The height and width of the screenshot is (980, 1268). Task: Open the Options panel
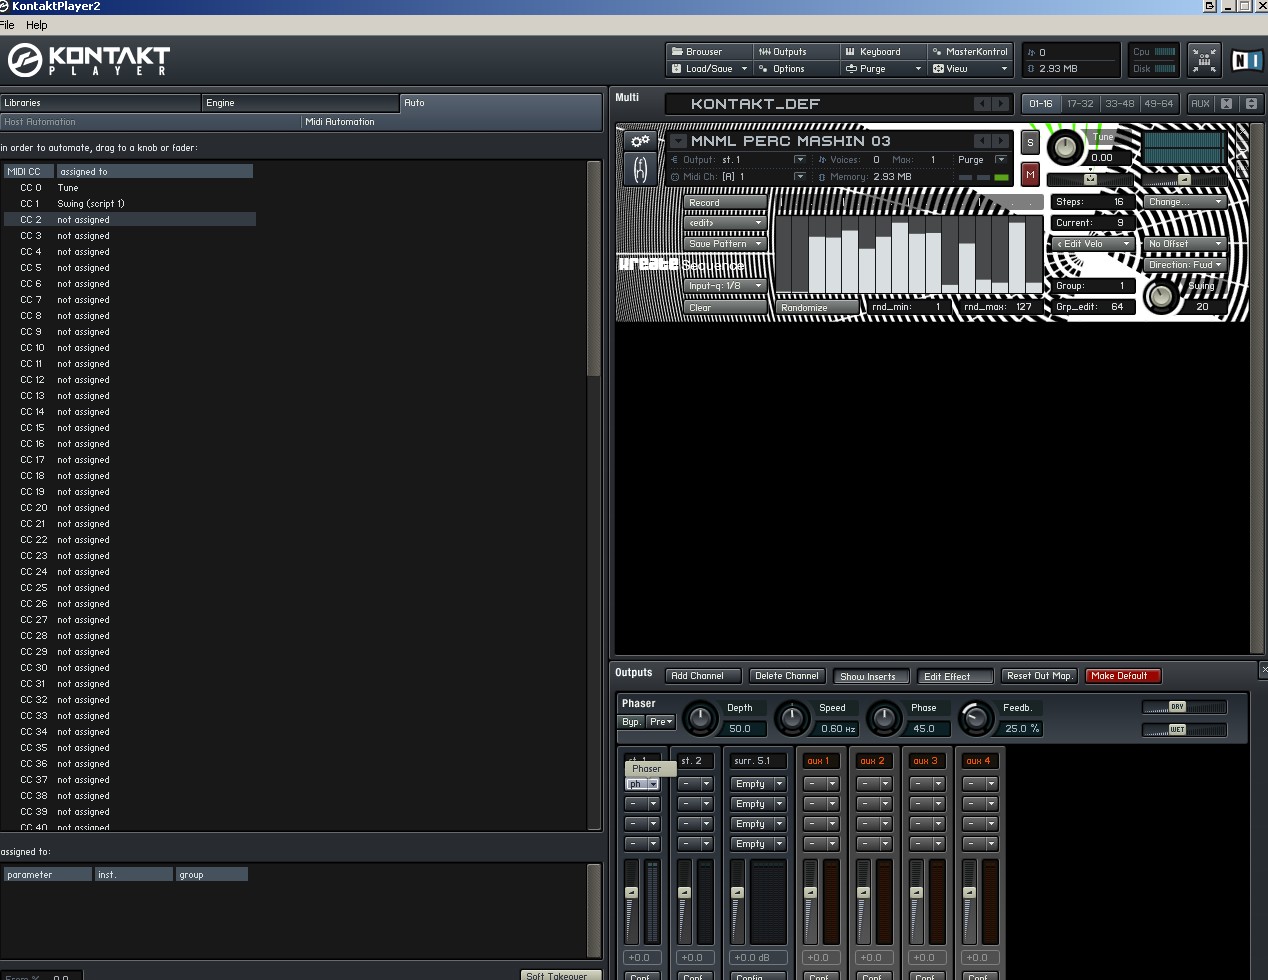point(796,69)
